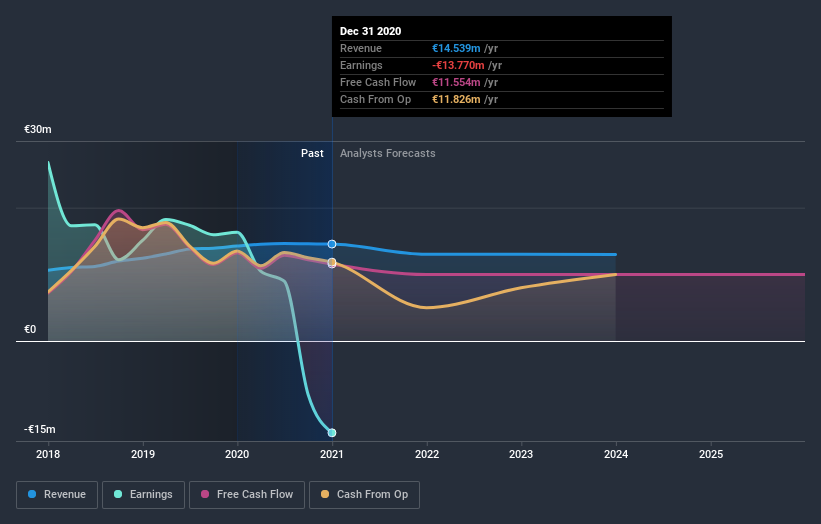
Task: Toggle the Earnings legend button
Action: [x=143, y=495]
